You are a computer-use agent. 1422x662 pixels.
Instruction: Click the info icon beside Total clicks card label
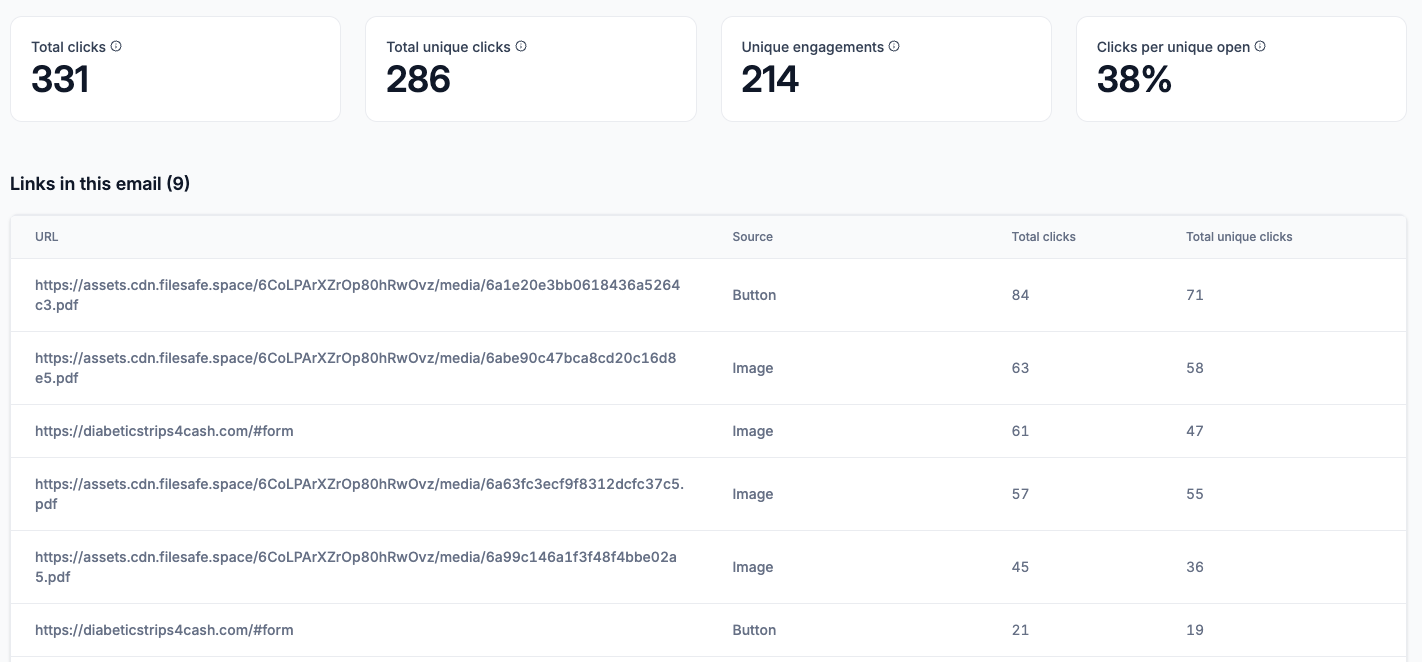coord(116,46)
